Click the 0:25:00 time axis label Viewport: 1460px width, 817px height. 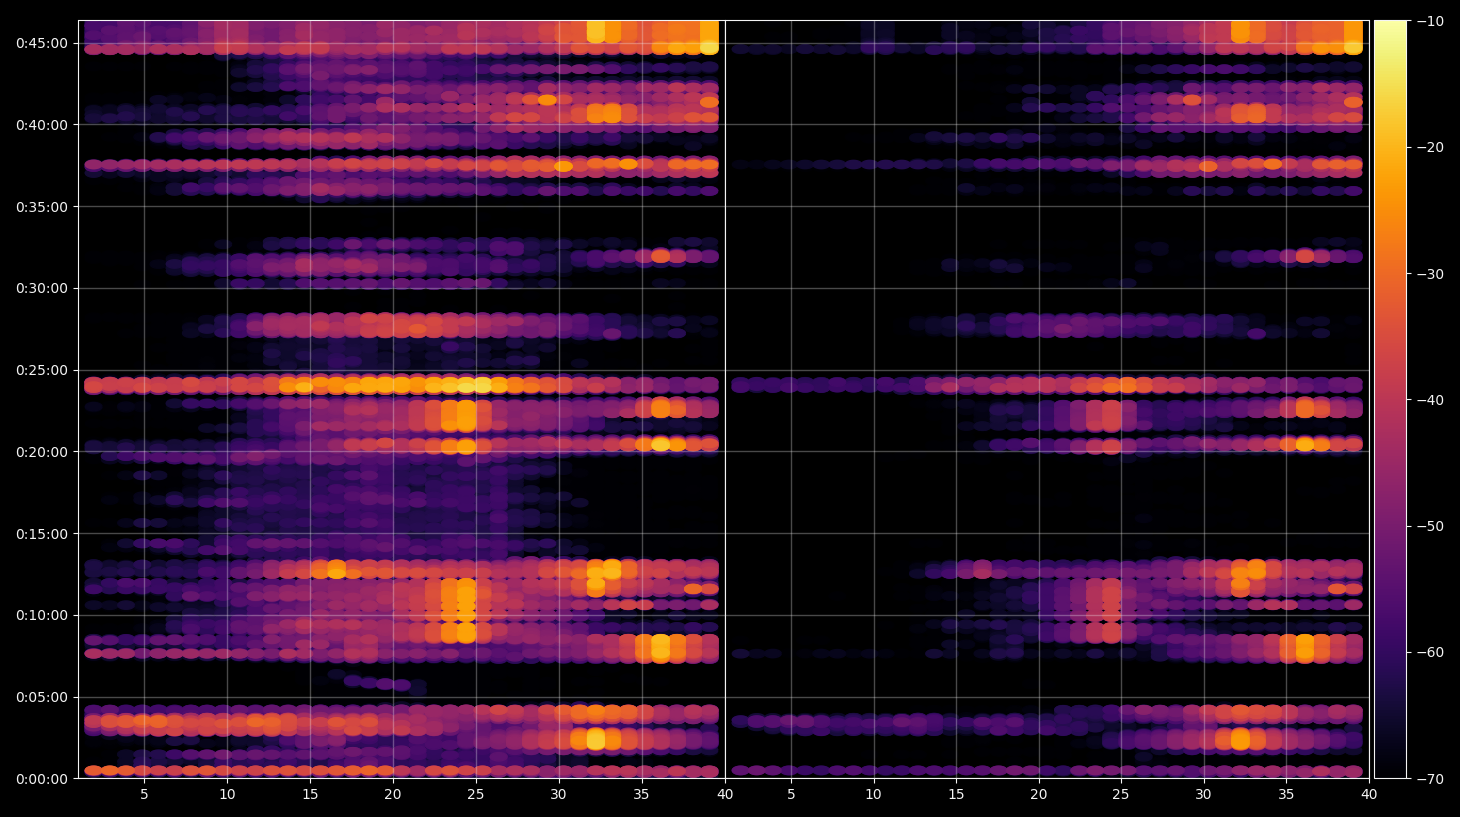(x=42, y=370)
